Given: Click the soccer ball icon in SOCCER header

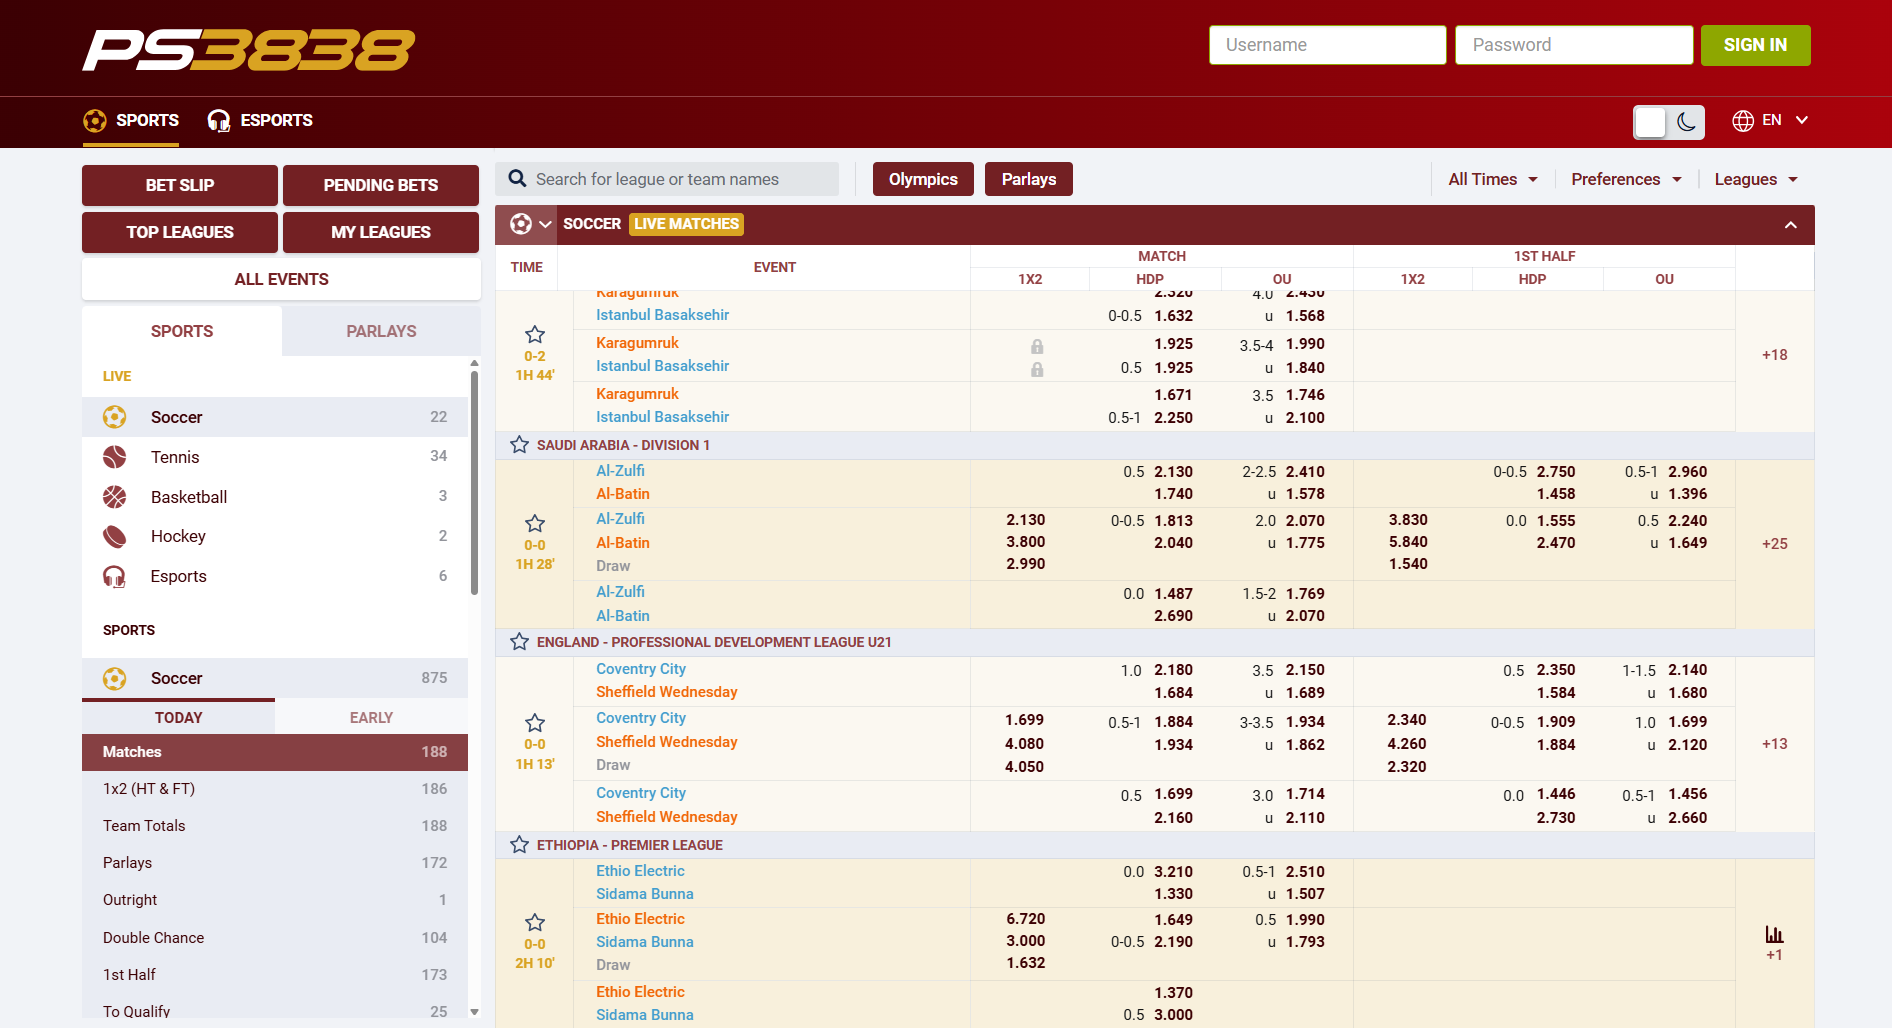Looking at the screenshot, I should (x=521, y=224).
